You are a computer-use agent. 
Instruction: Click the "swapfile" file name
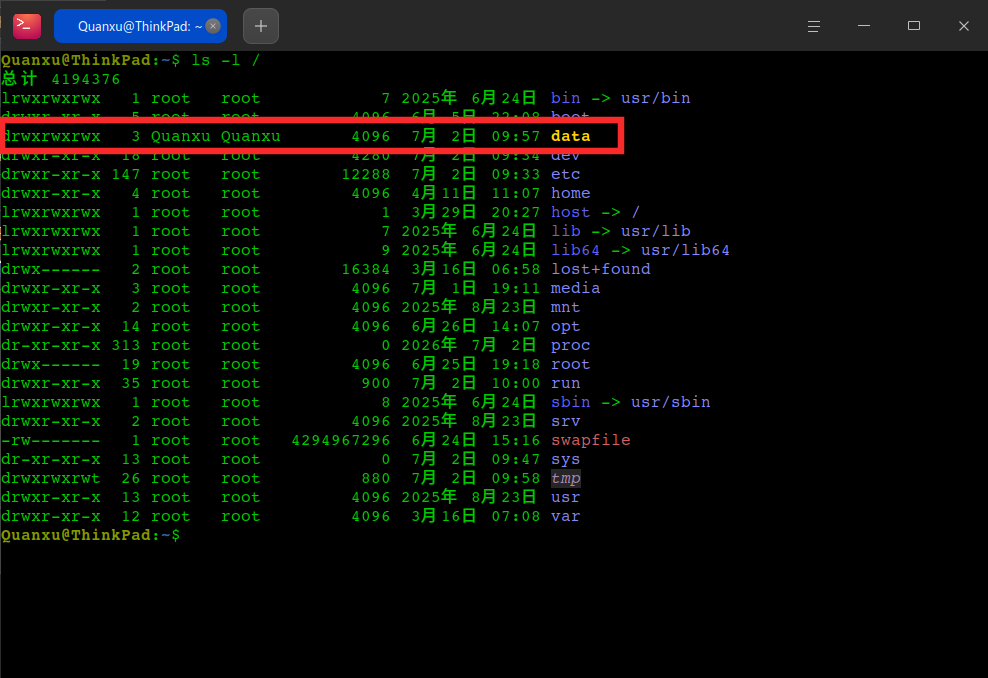pyautogui.click(x=591, y=440)
